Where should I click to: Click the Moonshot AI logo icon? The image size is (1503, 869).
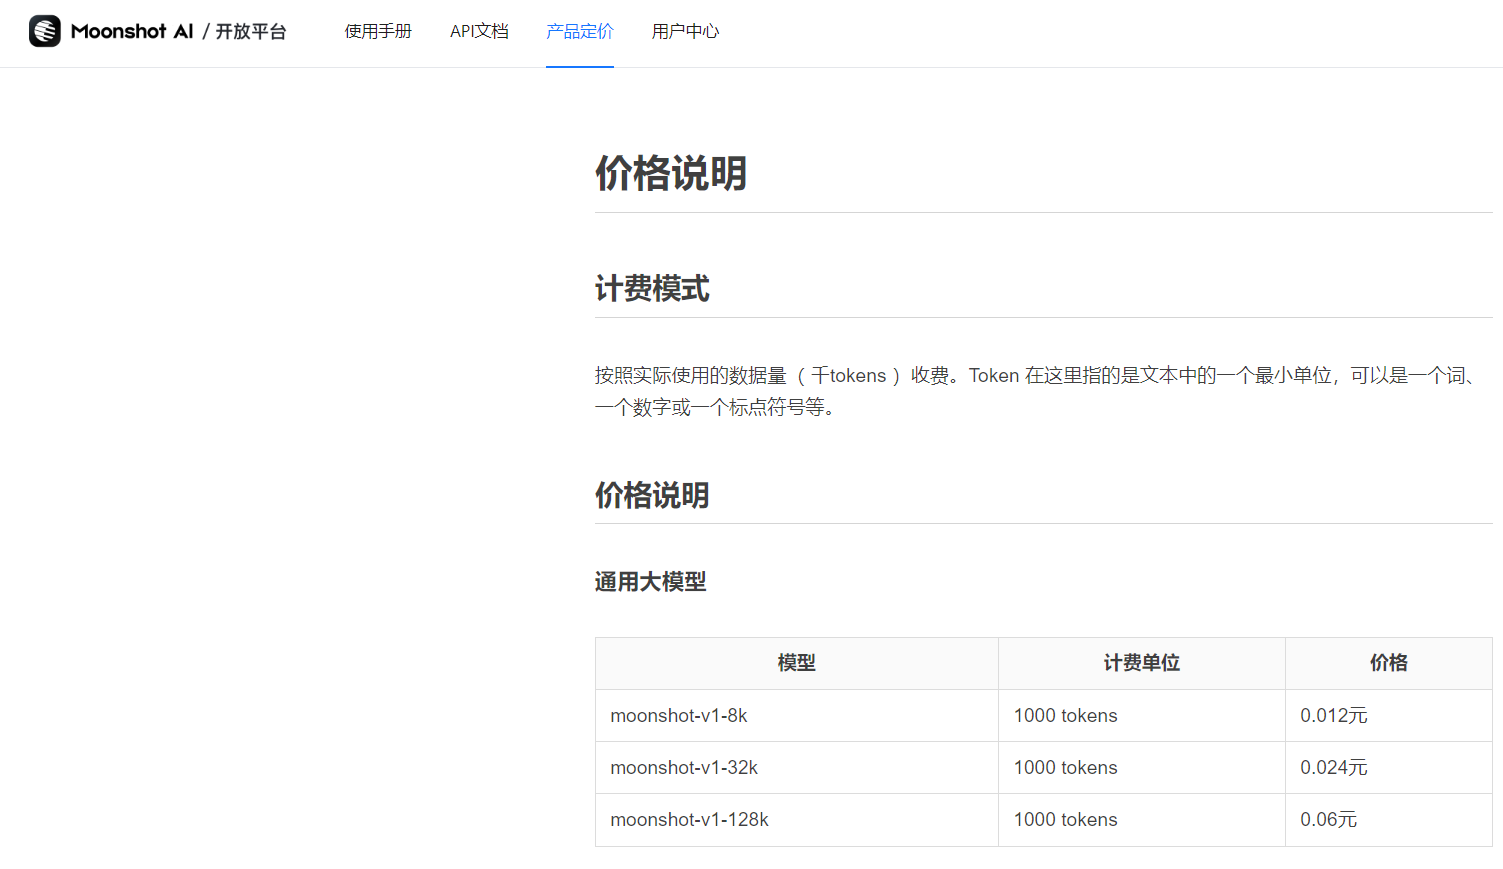pyautogui.click(x=45, y=31)
